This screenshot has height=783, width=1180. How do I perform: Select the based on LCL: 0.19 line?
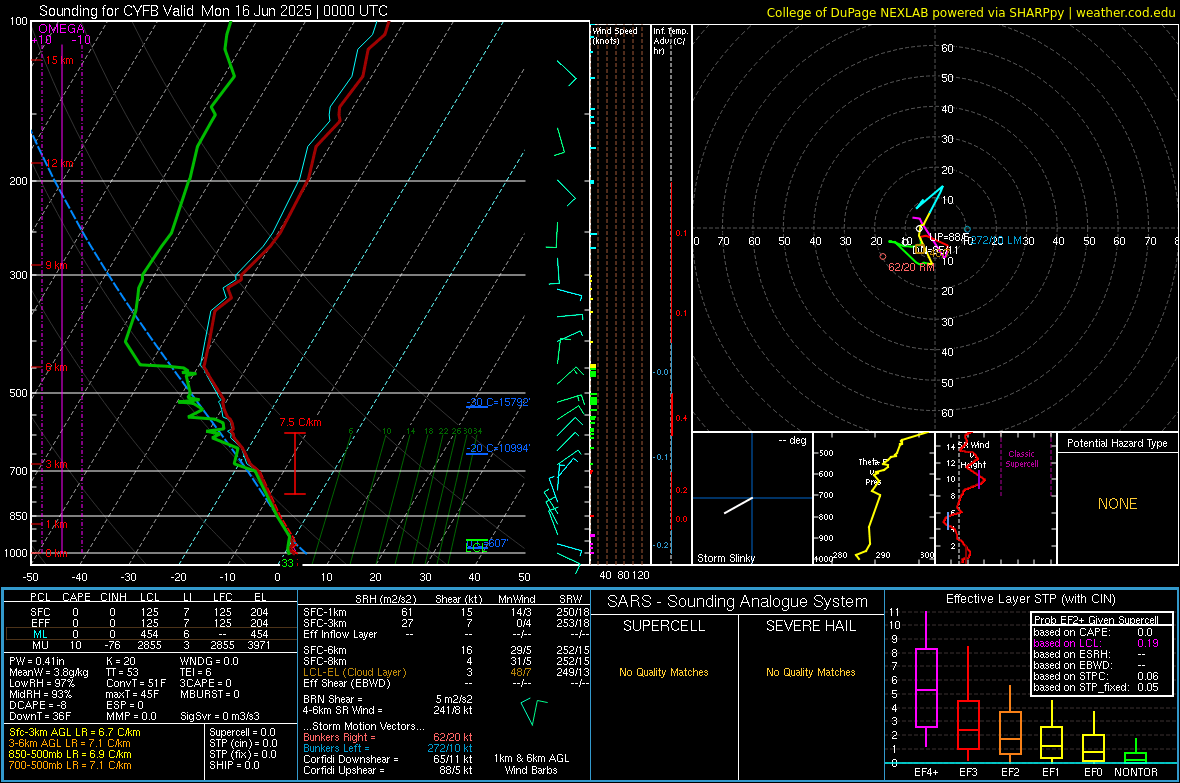pos(1096,643)
